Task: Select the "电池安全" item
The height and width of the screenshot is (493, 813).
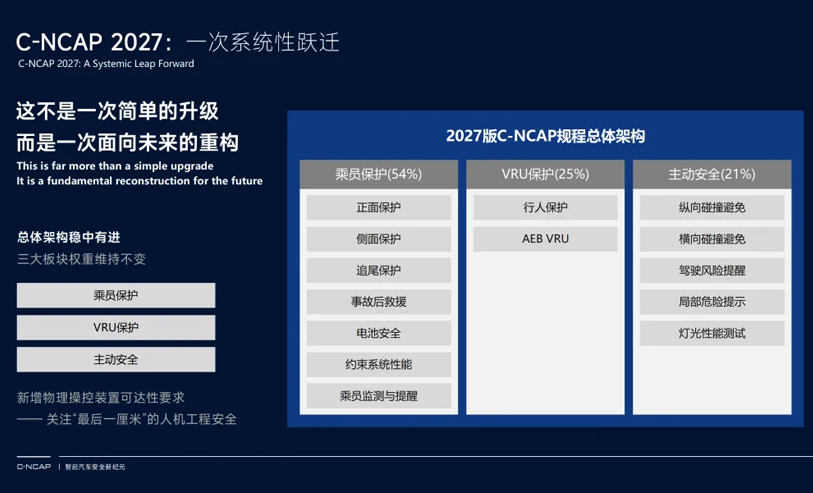Action: coord(379,333)
